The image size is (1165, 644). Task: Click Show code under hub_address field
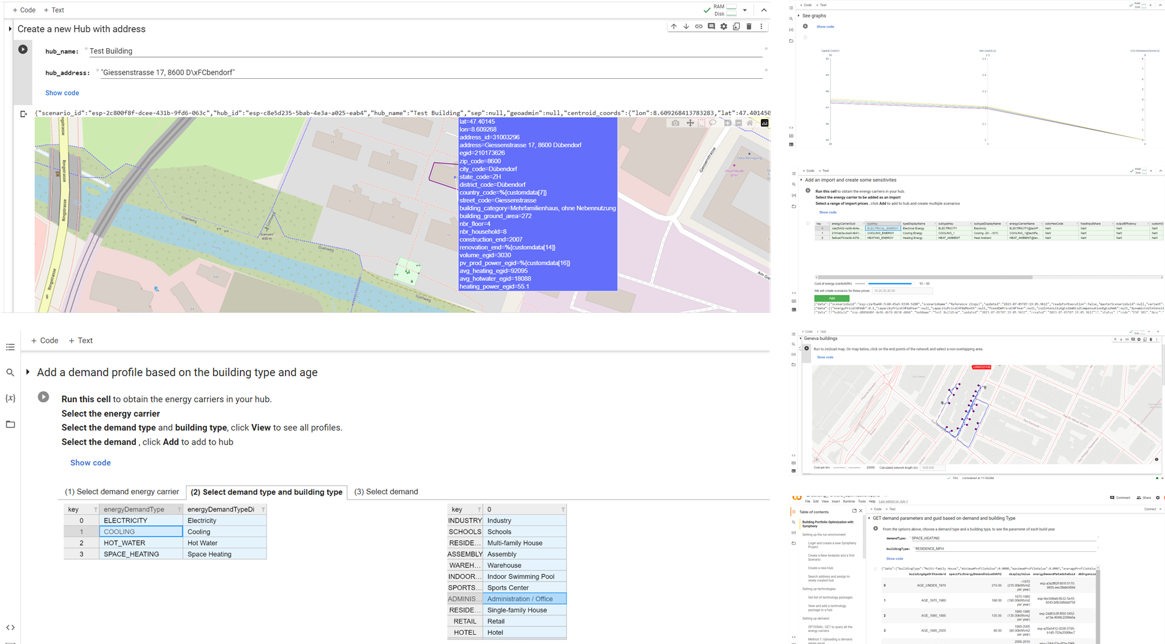coord(62,93)
